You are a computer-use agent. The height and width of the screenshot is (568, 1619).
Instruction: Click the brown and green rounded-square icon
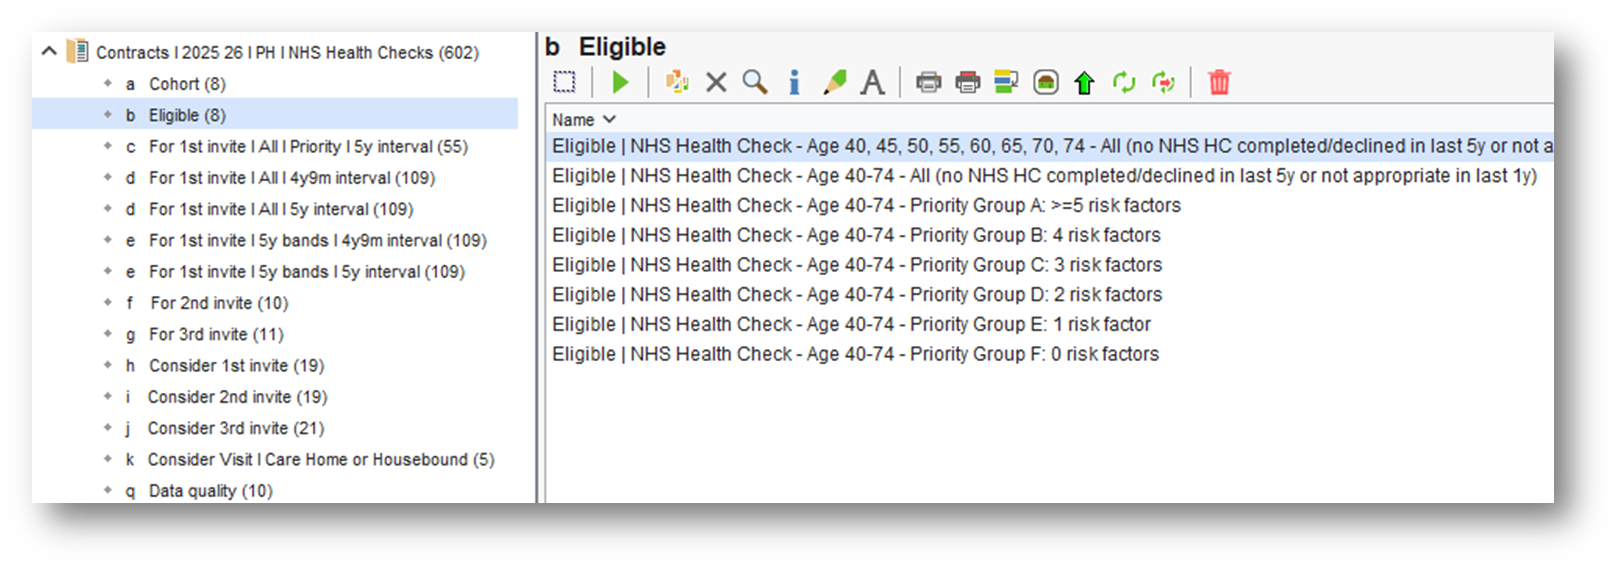pos(1046,82)
